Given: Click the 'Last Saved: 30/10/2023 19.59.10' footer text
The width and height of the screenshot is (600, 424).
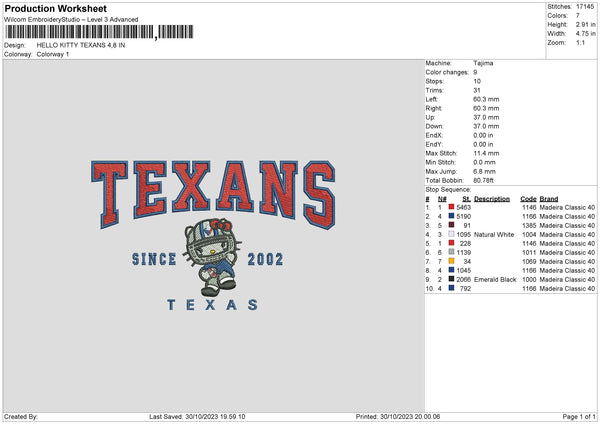Looking at the screenshot, I should click(x=197, y=417).
